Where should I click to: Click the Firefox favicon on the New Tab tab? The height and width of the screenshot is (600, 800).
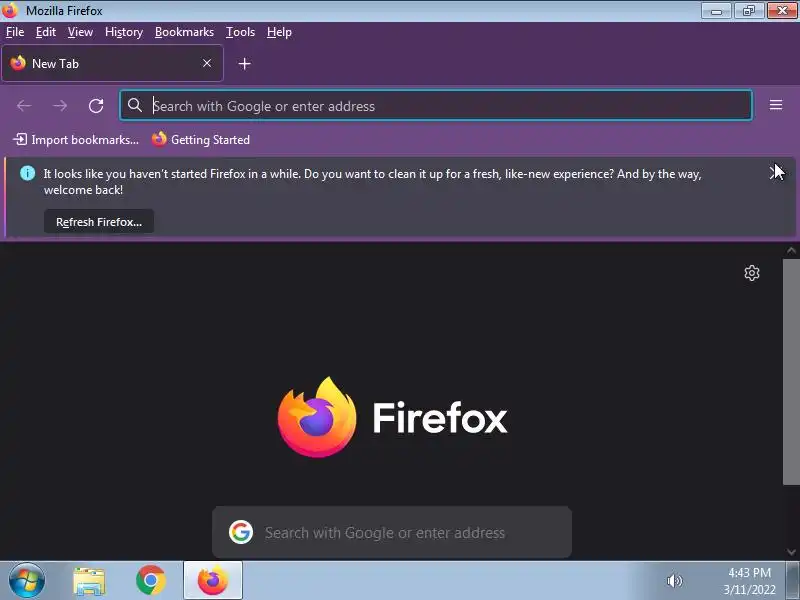coord(18,63)
